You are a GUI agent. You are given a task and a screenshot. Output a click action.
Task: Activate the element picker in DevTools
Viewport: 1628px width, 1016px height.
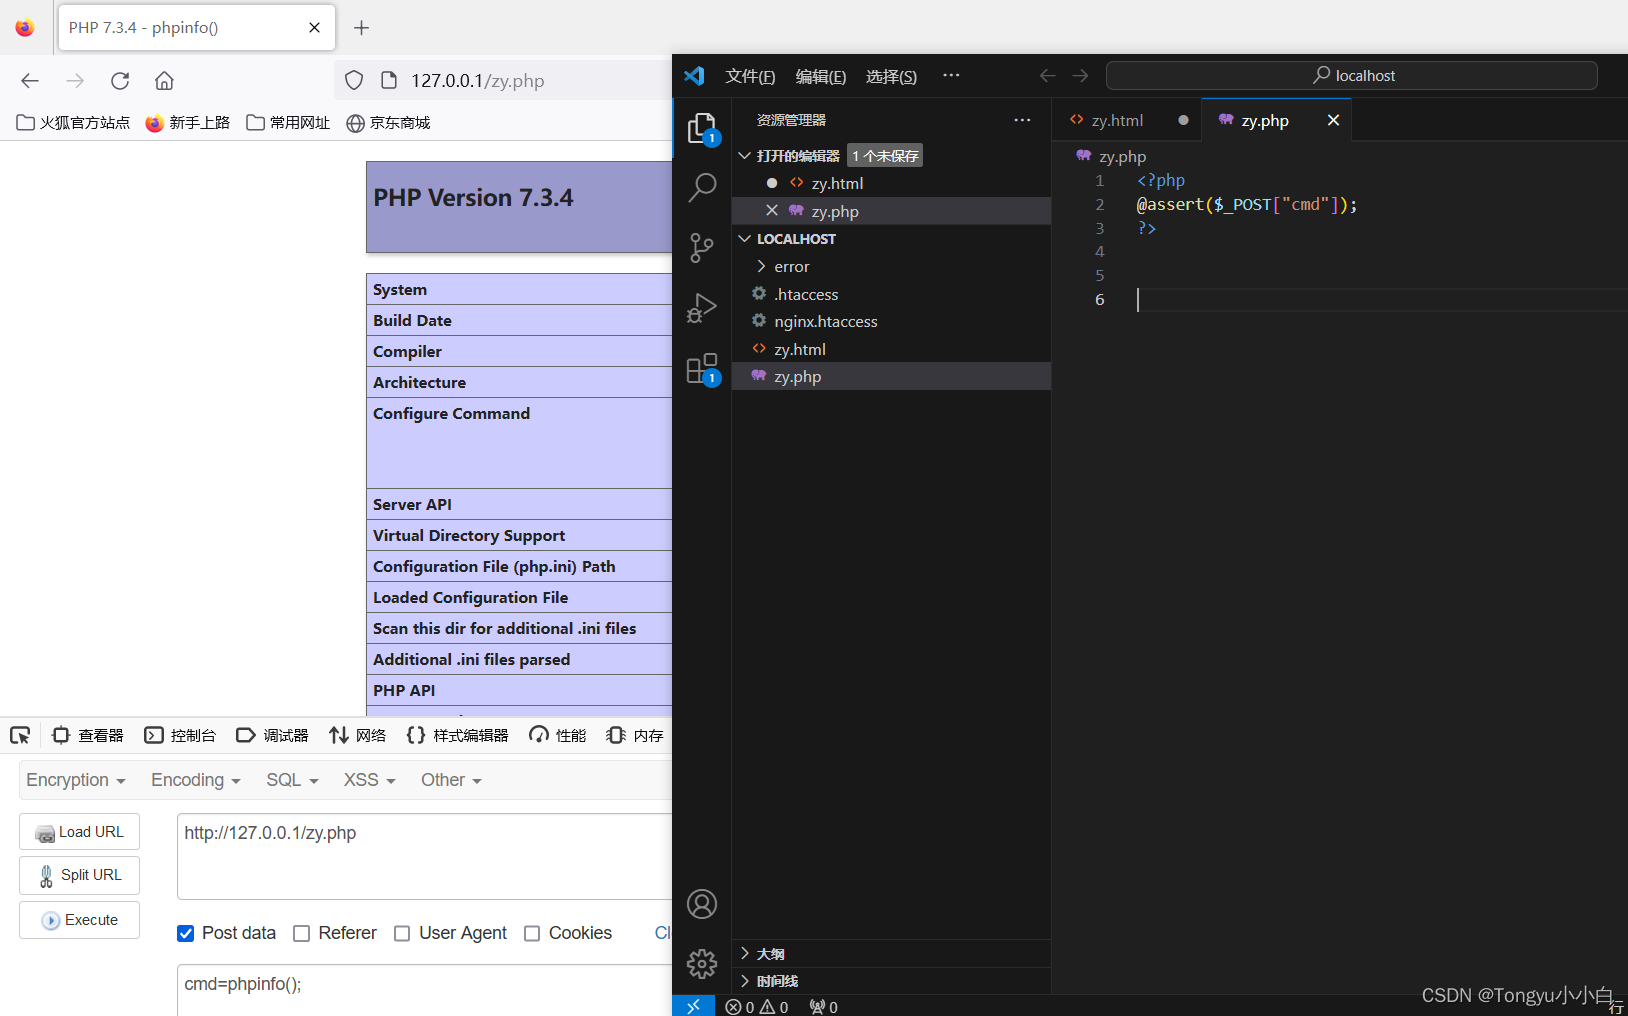coord(20,736)
